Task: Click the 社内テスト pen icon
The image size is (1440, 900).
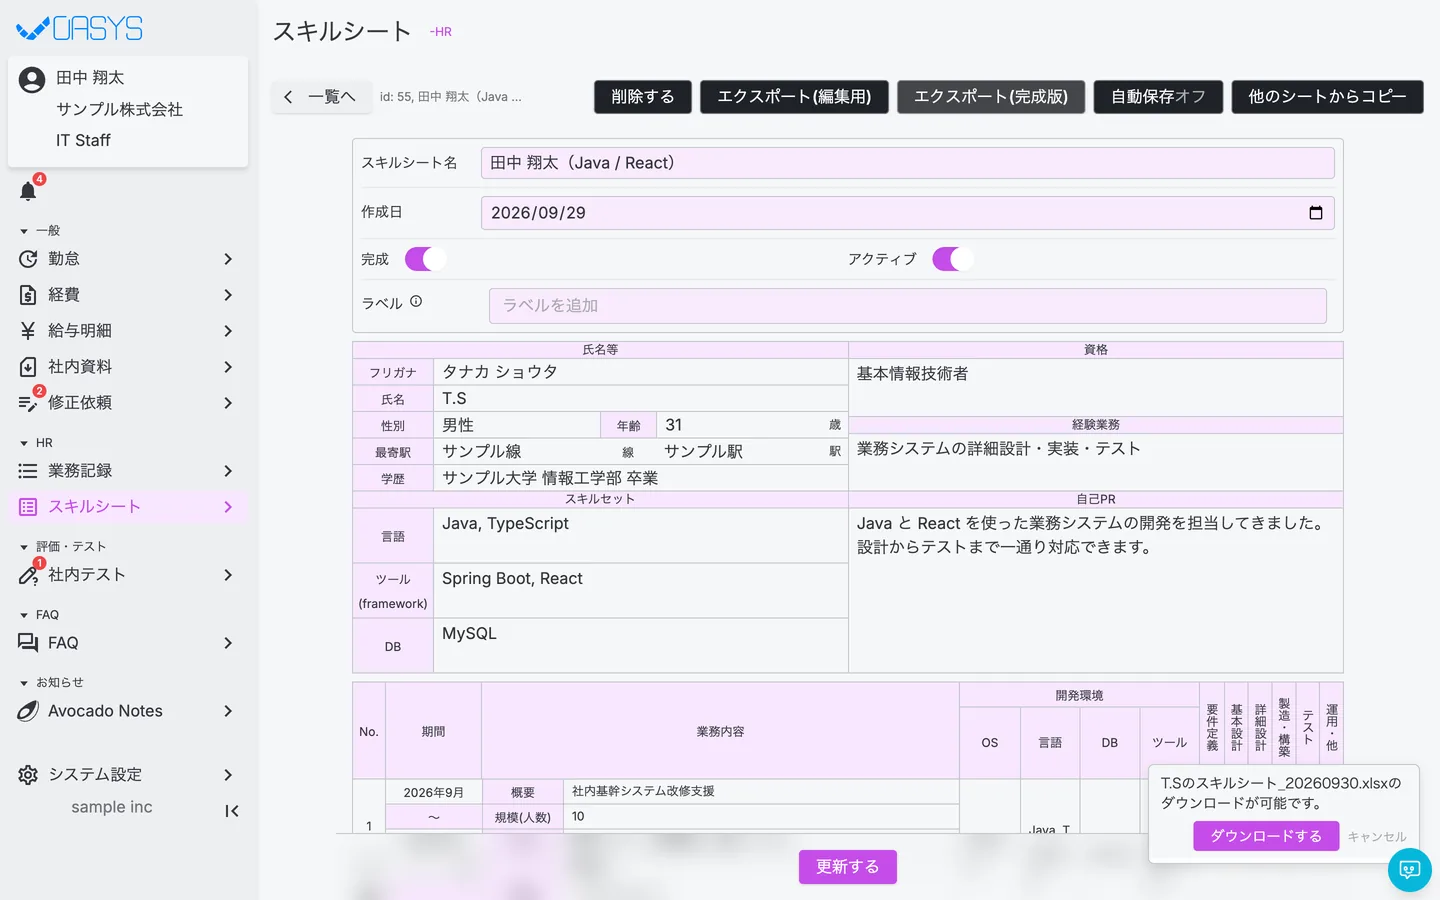Action: 28,575
